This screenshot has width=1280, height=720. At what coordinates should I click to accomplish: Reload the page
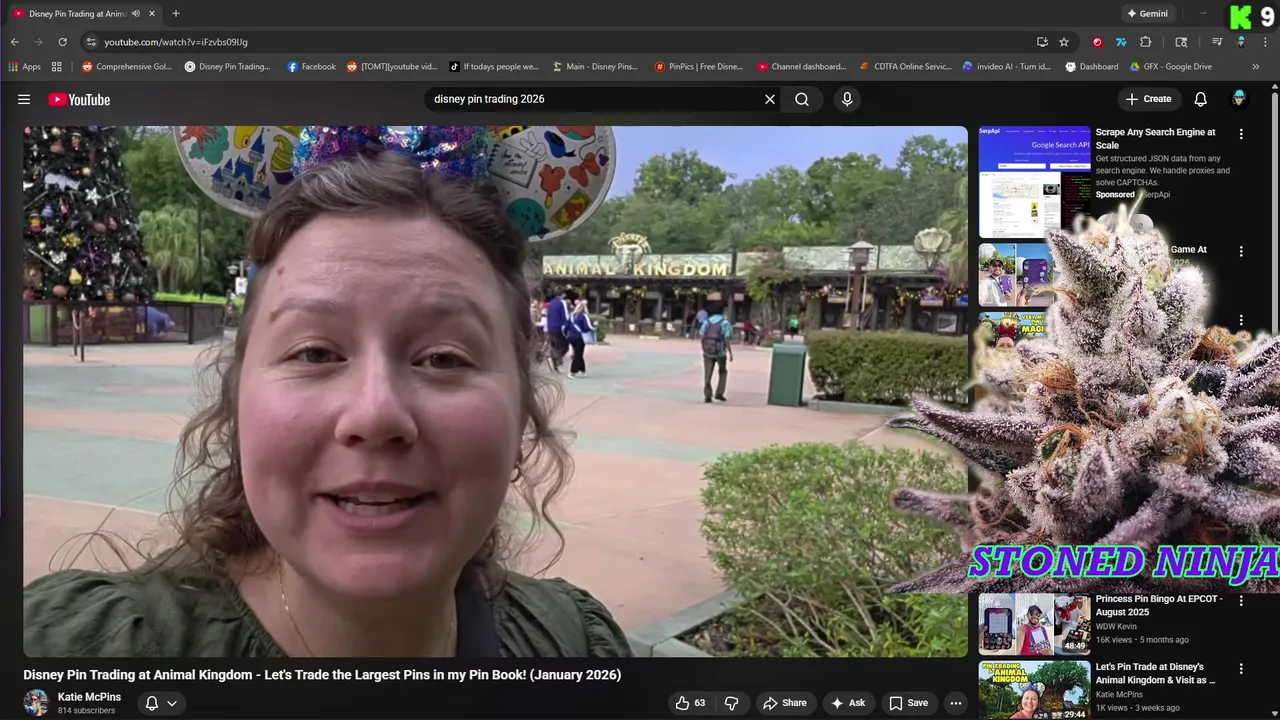62,42
